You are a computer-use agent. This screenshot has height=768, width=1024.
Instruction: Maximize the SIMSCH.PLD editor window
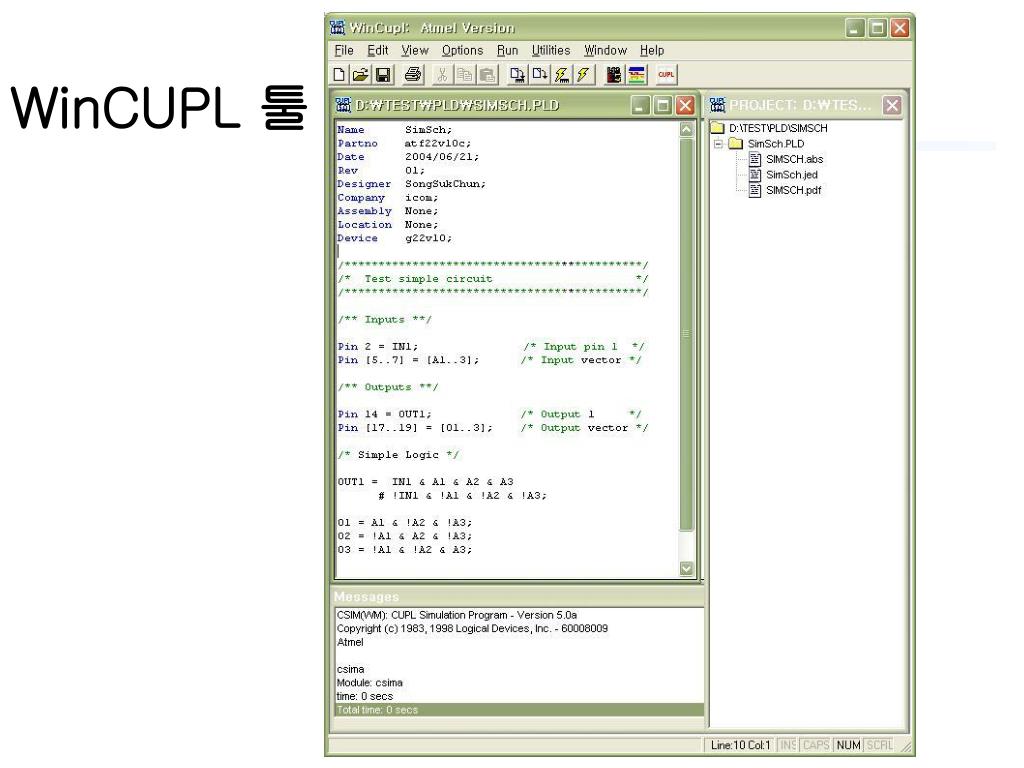click(663, 105)
